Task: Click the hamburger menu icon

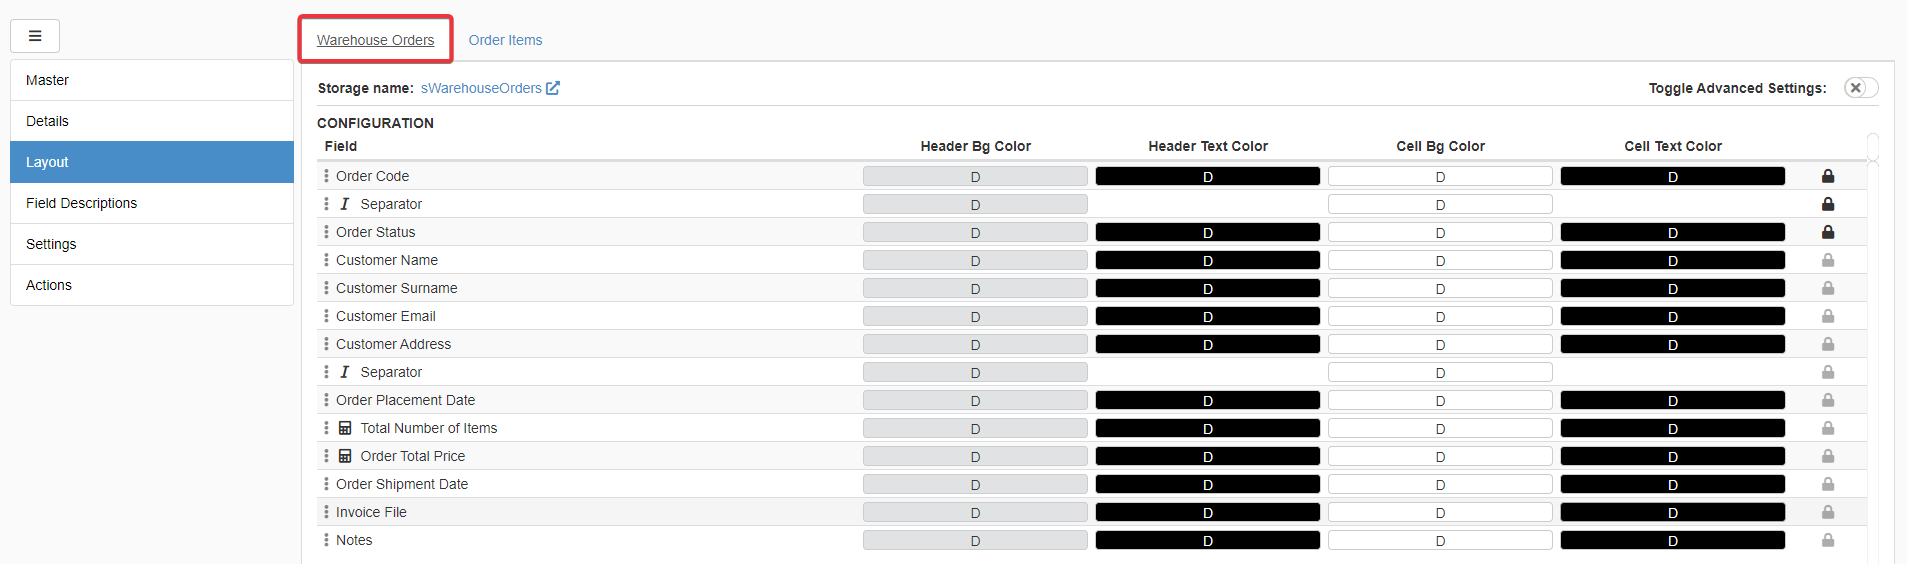Action: (x=35, y=36)
